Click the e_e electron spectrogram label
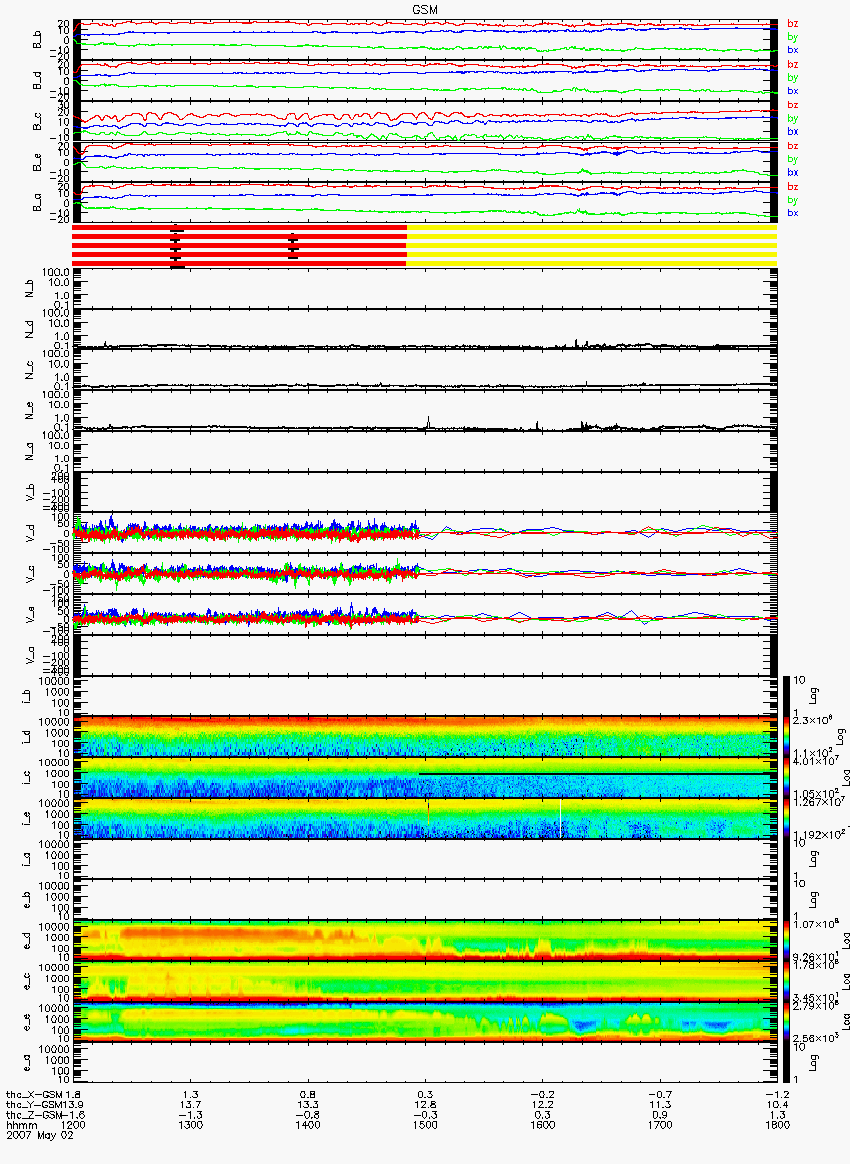Viewport: 850px width, 1164px height. click(27, 1021)
